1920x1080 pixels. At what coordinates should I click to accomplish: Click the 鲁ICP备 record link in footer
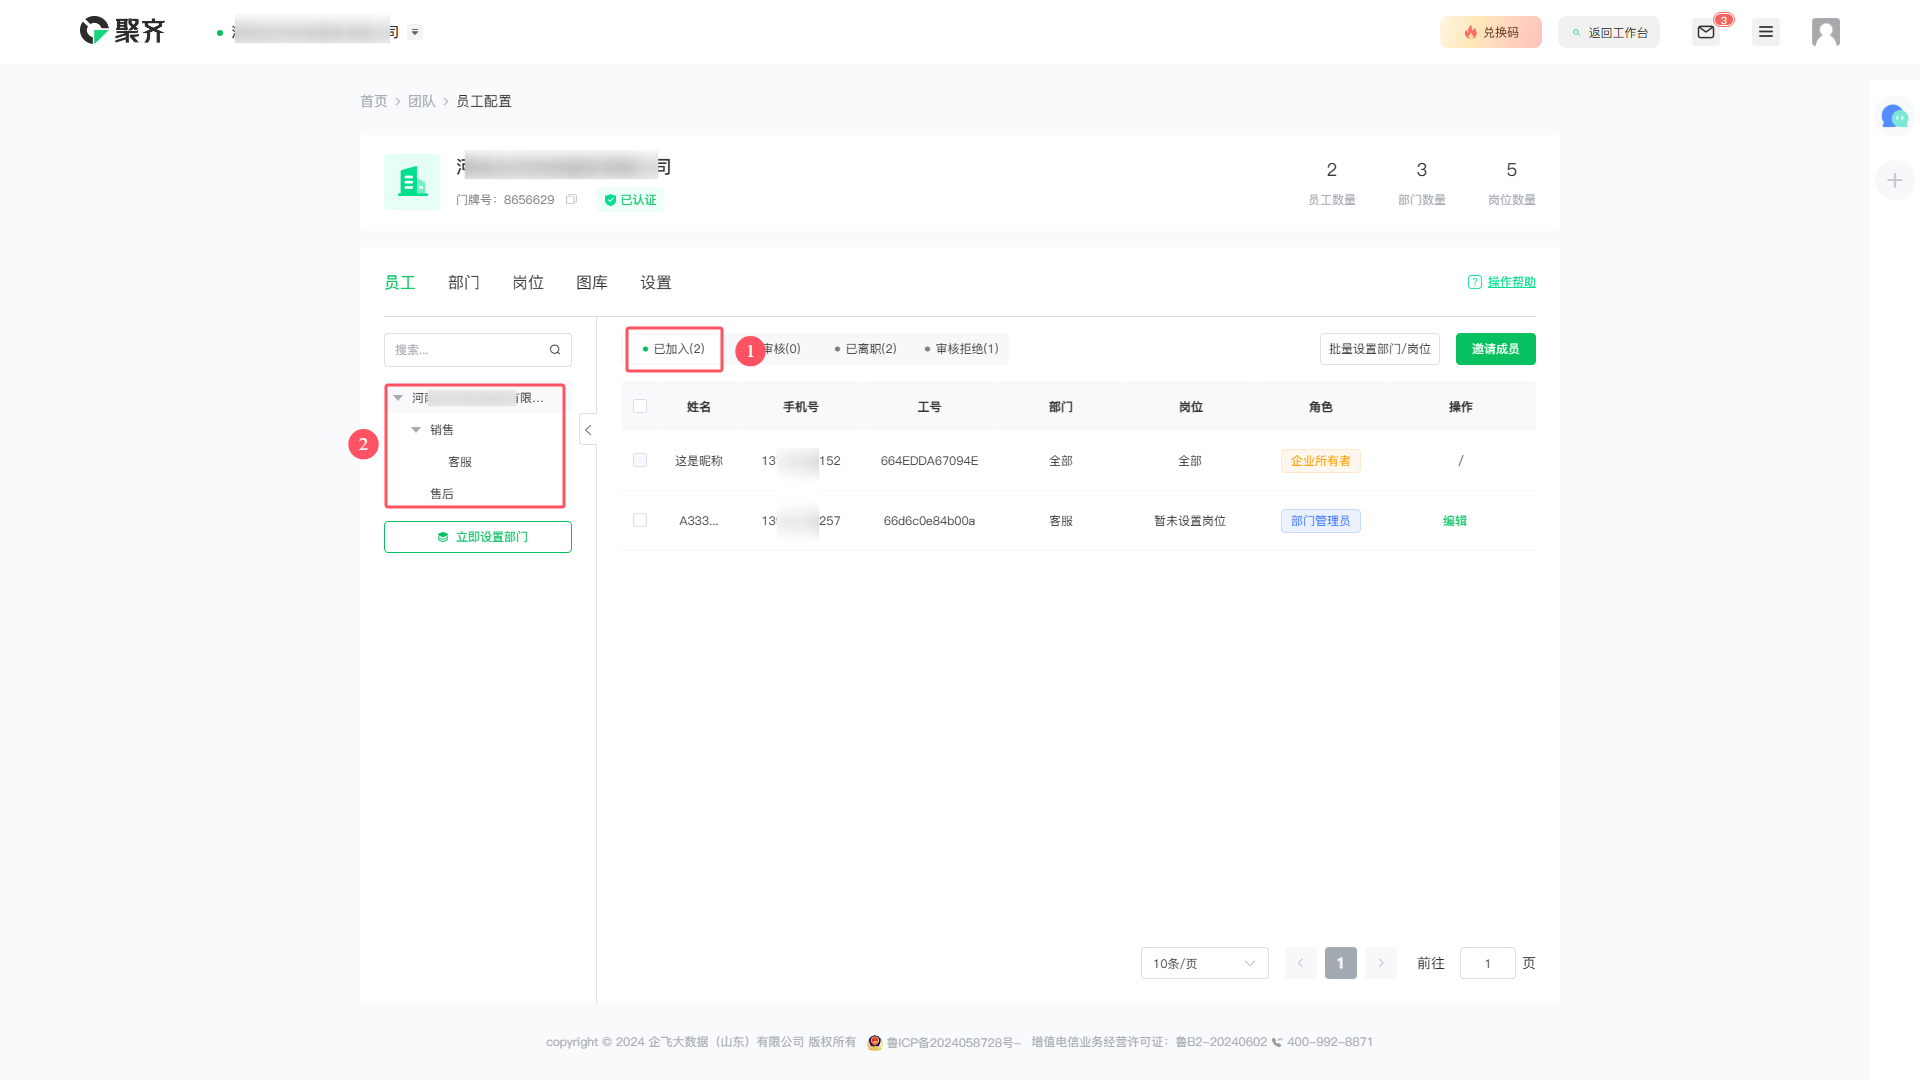click(951, 1042)
